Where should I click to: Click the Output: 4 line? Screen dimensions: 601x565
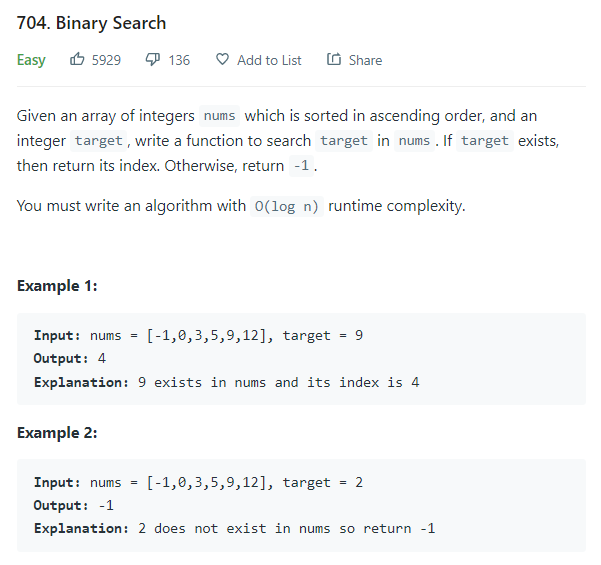pos(70,358)
